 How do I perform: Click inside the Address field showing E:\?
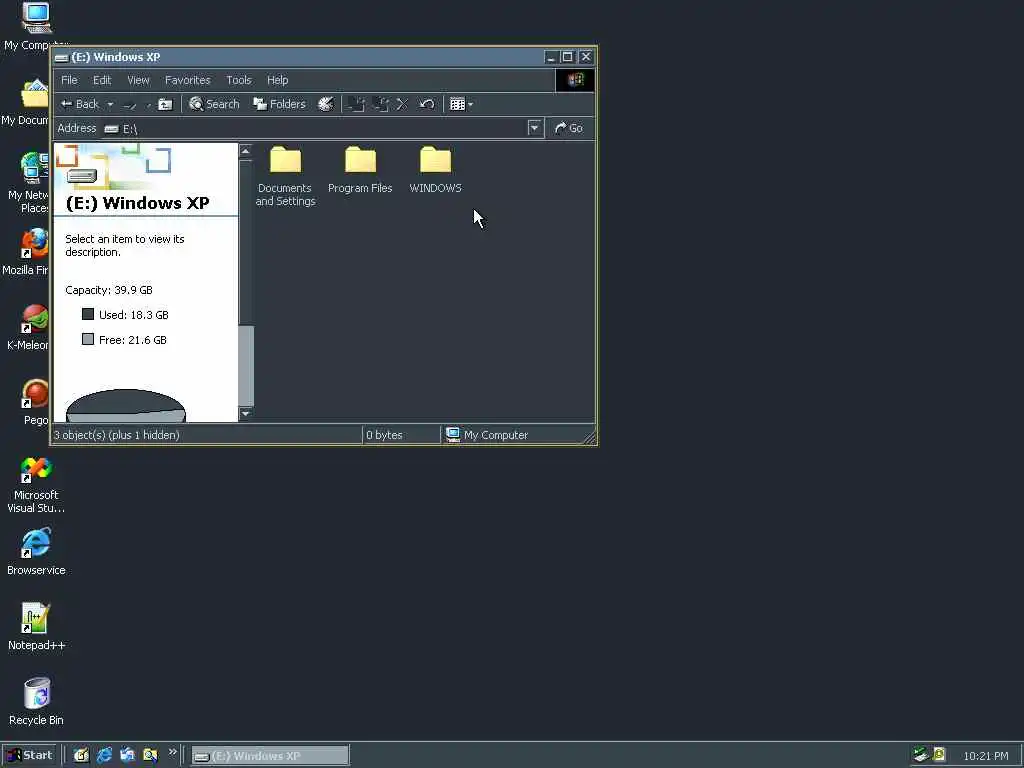(x=313, y=128)
